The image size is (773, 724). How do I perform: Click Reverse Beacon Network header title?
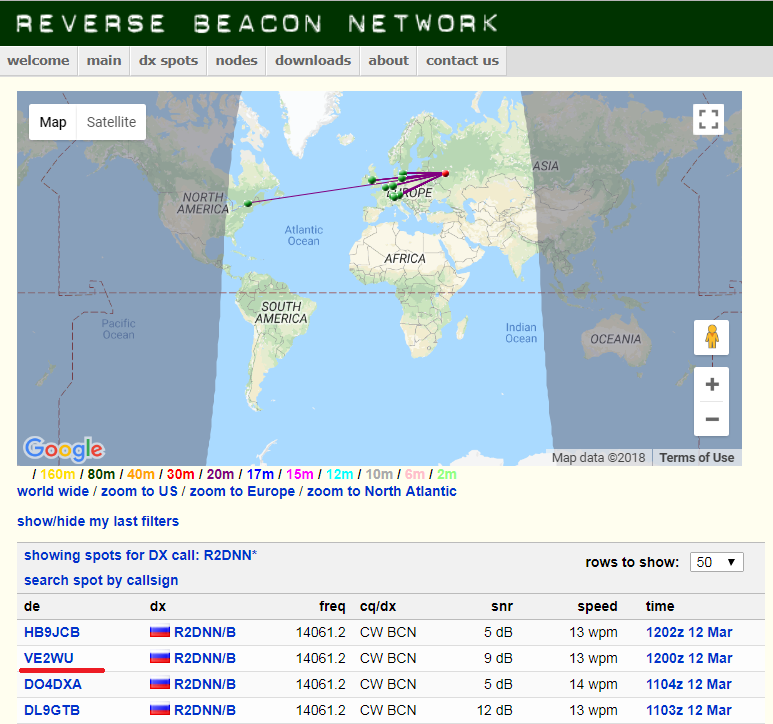pos(256,23)
